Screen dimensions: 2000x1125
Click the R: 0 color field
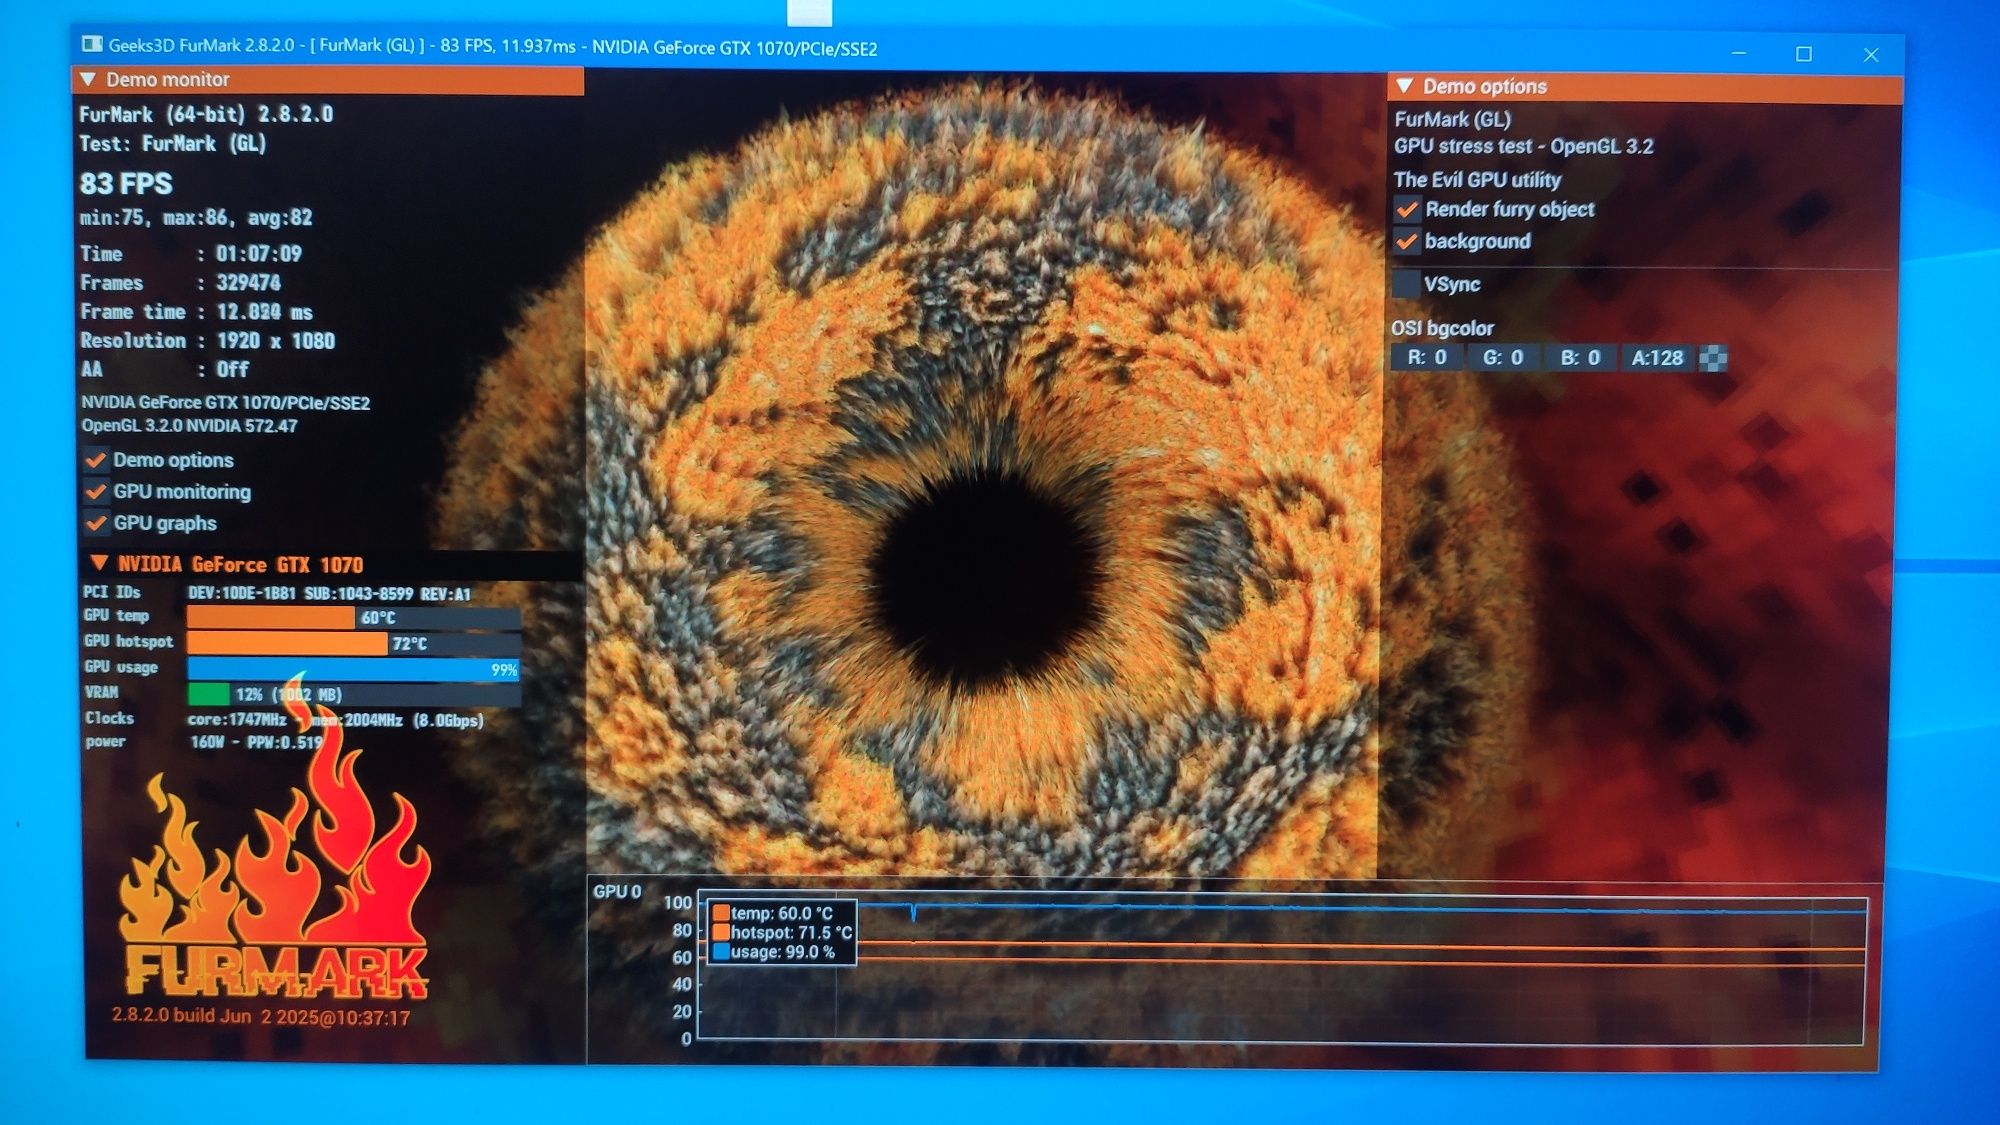1427,357
